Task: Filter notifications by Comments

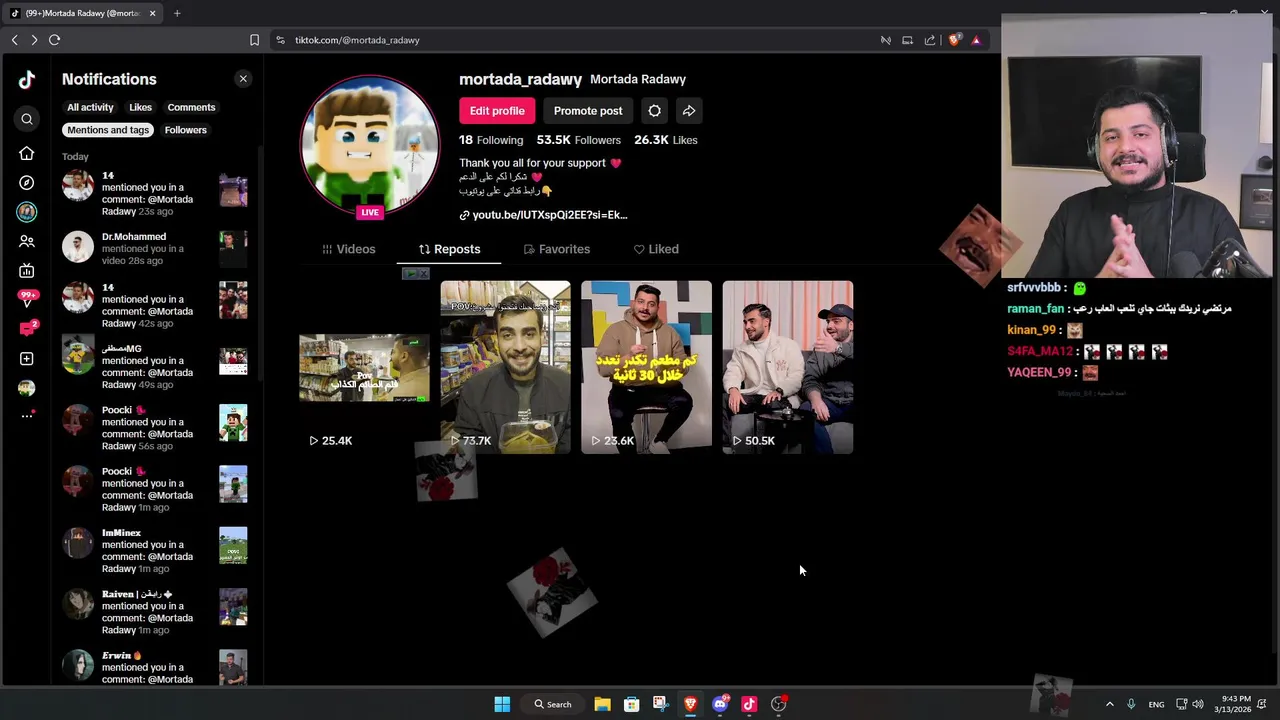Action: pyautogui.click(x=191, y=107)
